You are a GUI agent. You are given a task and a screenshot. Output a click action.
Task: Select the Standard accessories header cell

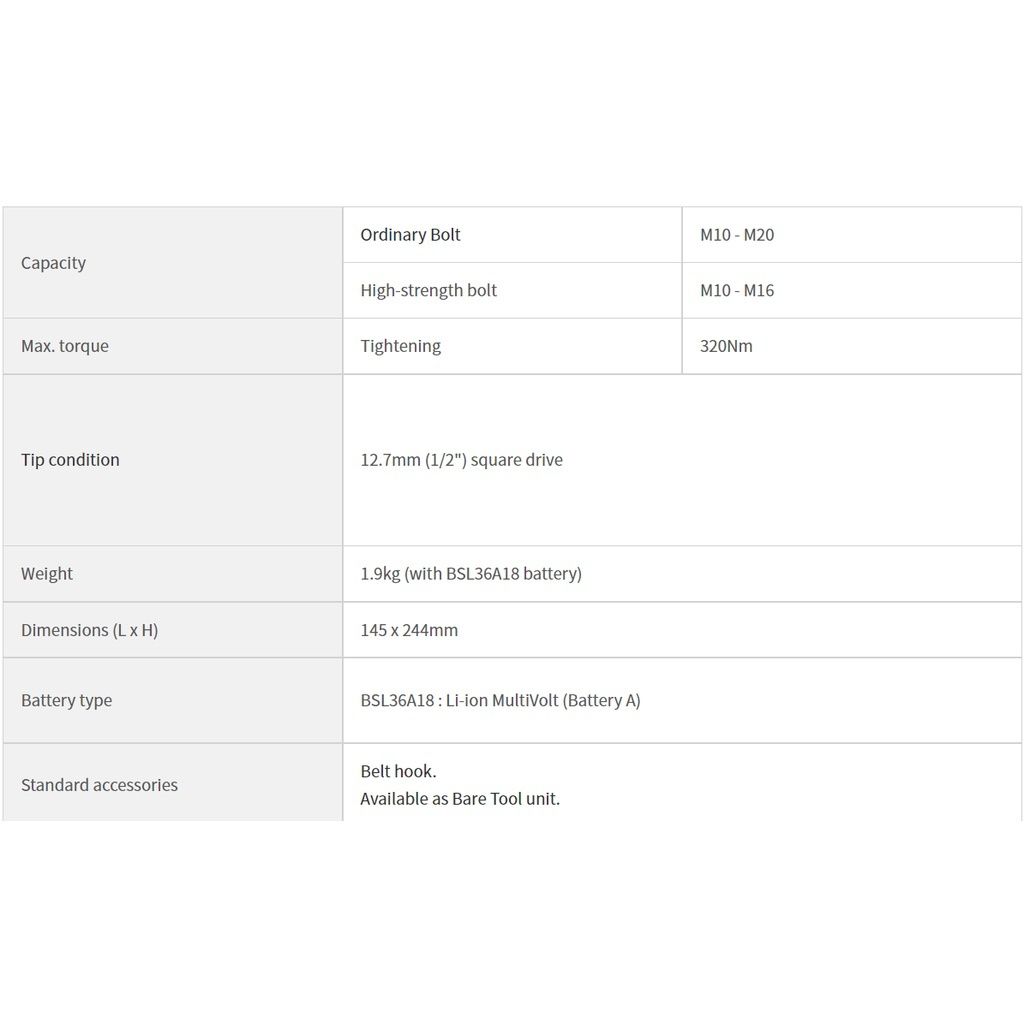click(172, 782)
